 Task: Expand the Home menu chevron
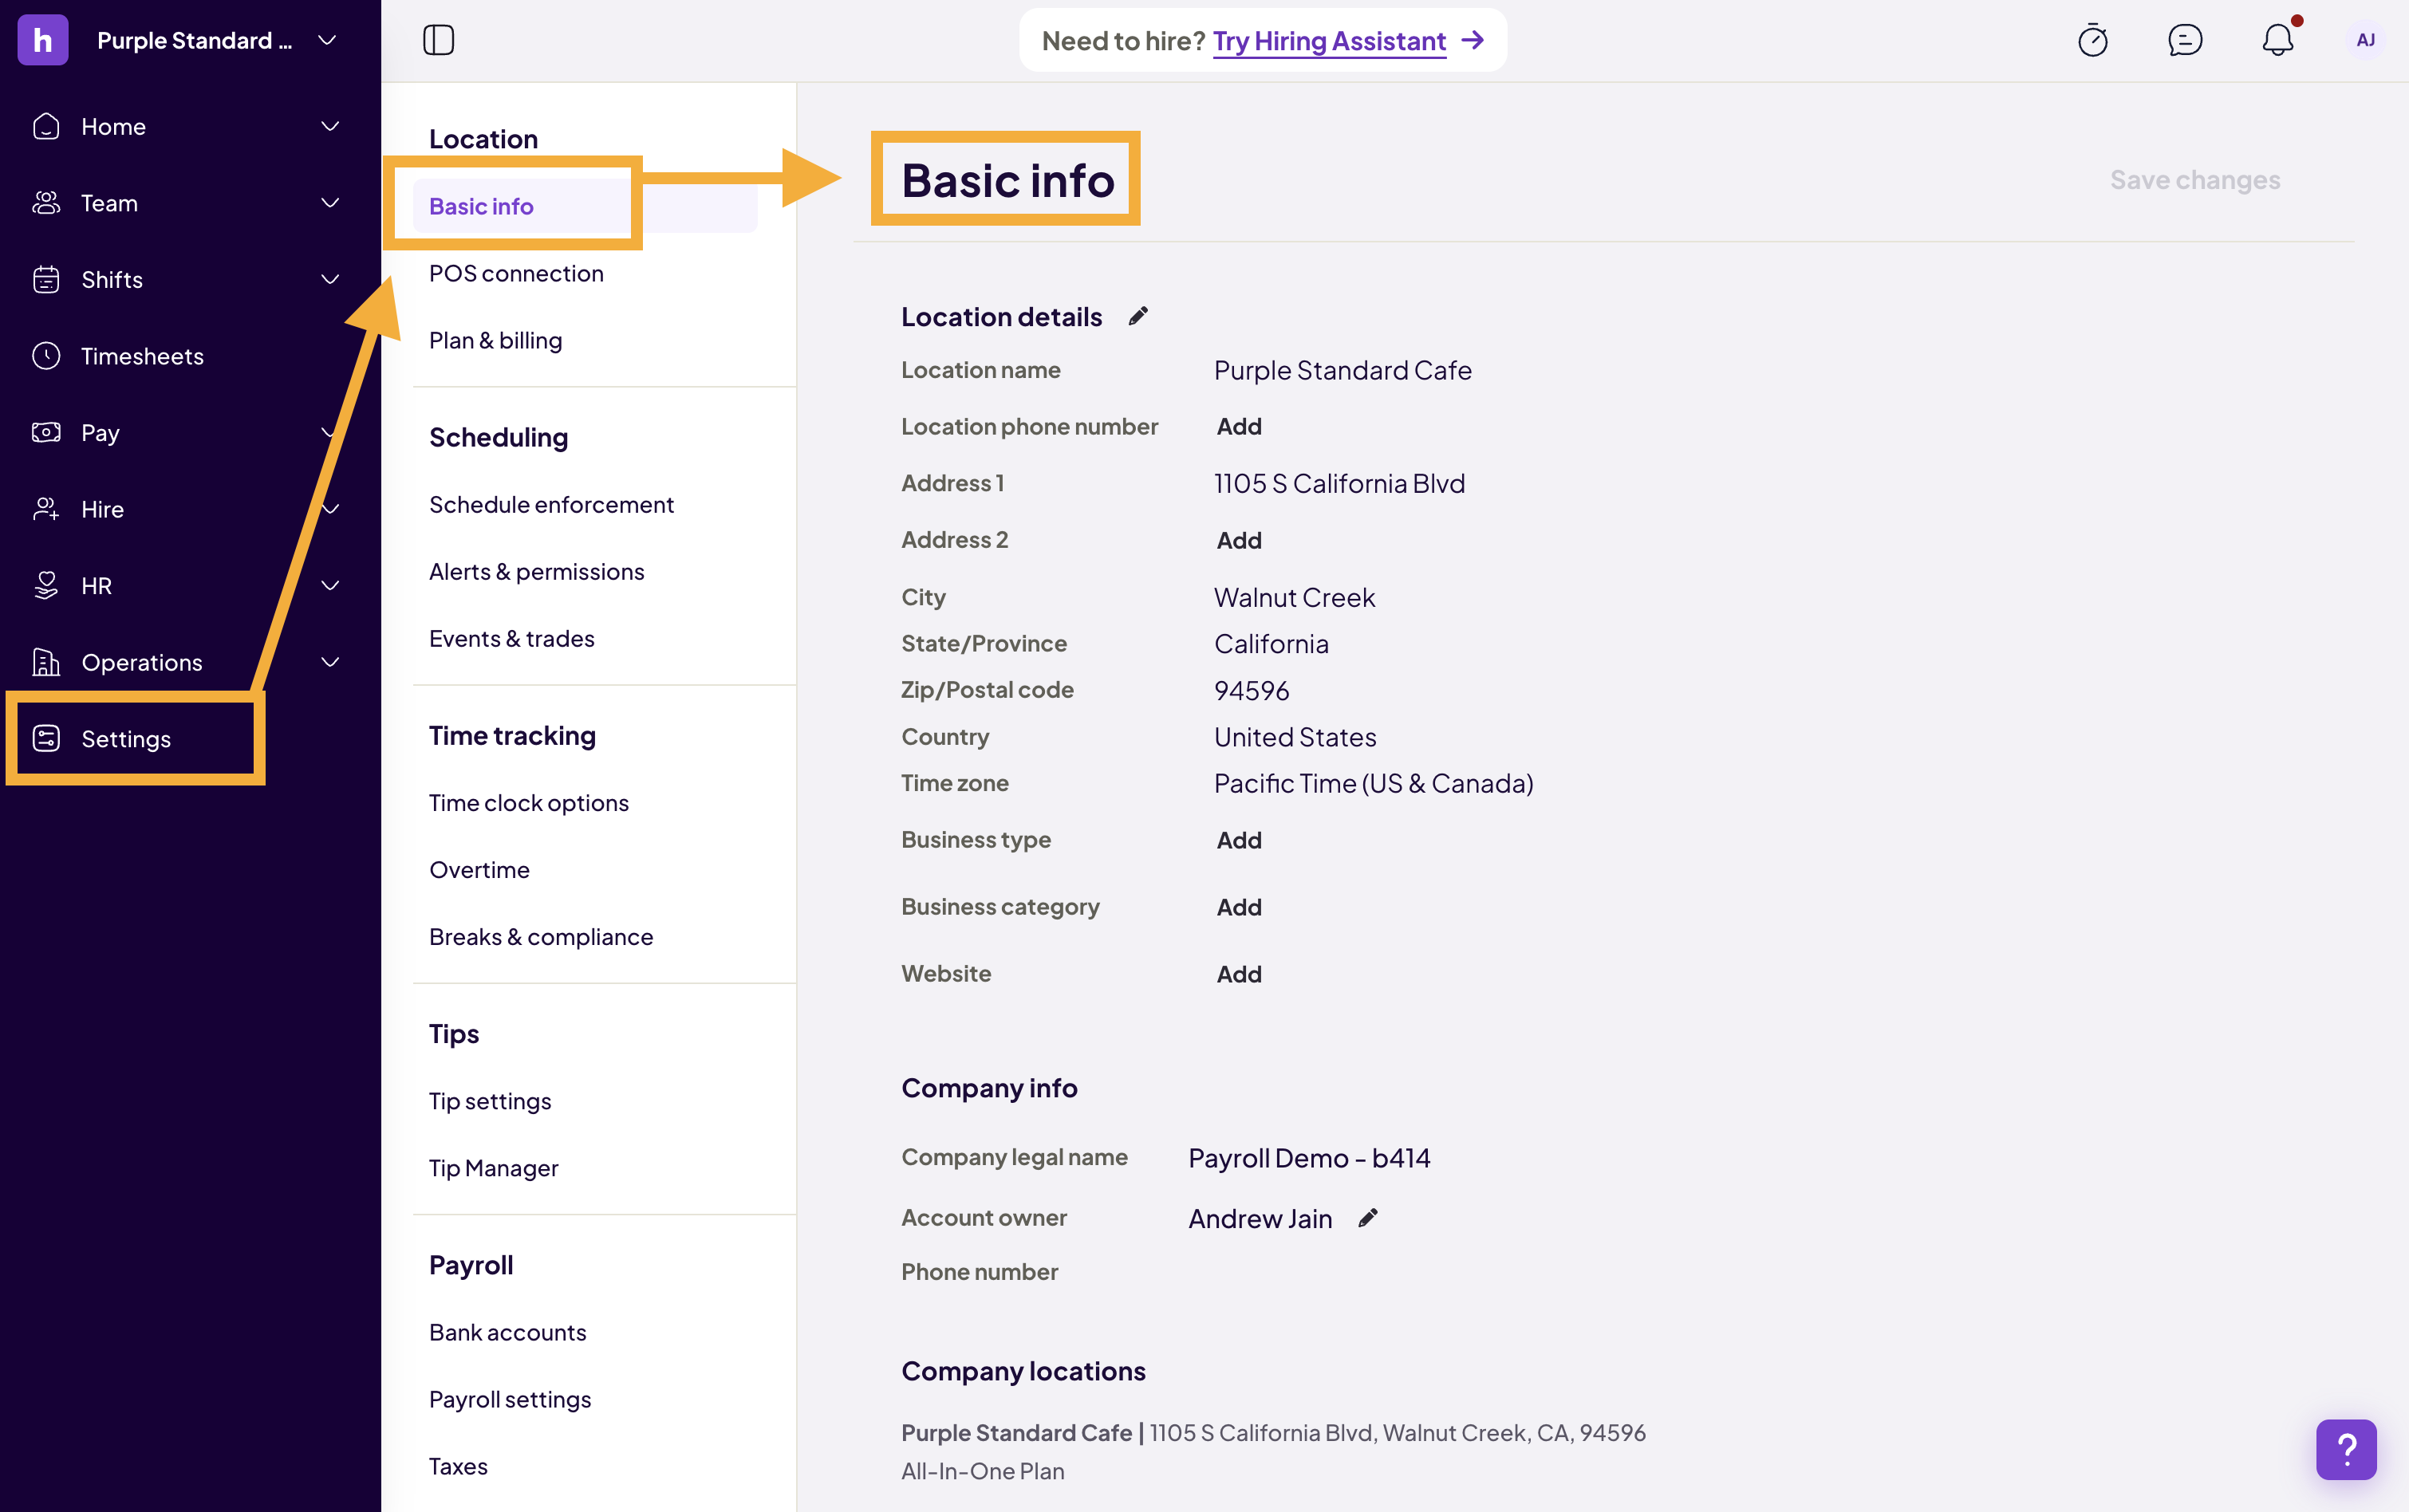click(x=330, y=126)
